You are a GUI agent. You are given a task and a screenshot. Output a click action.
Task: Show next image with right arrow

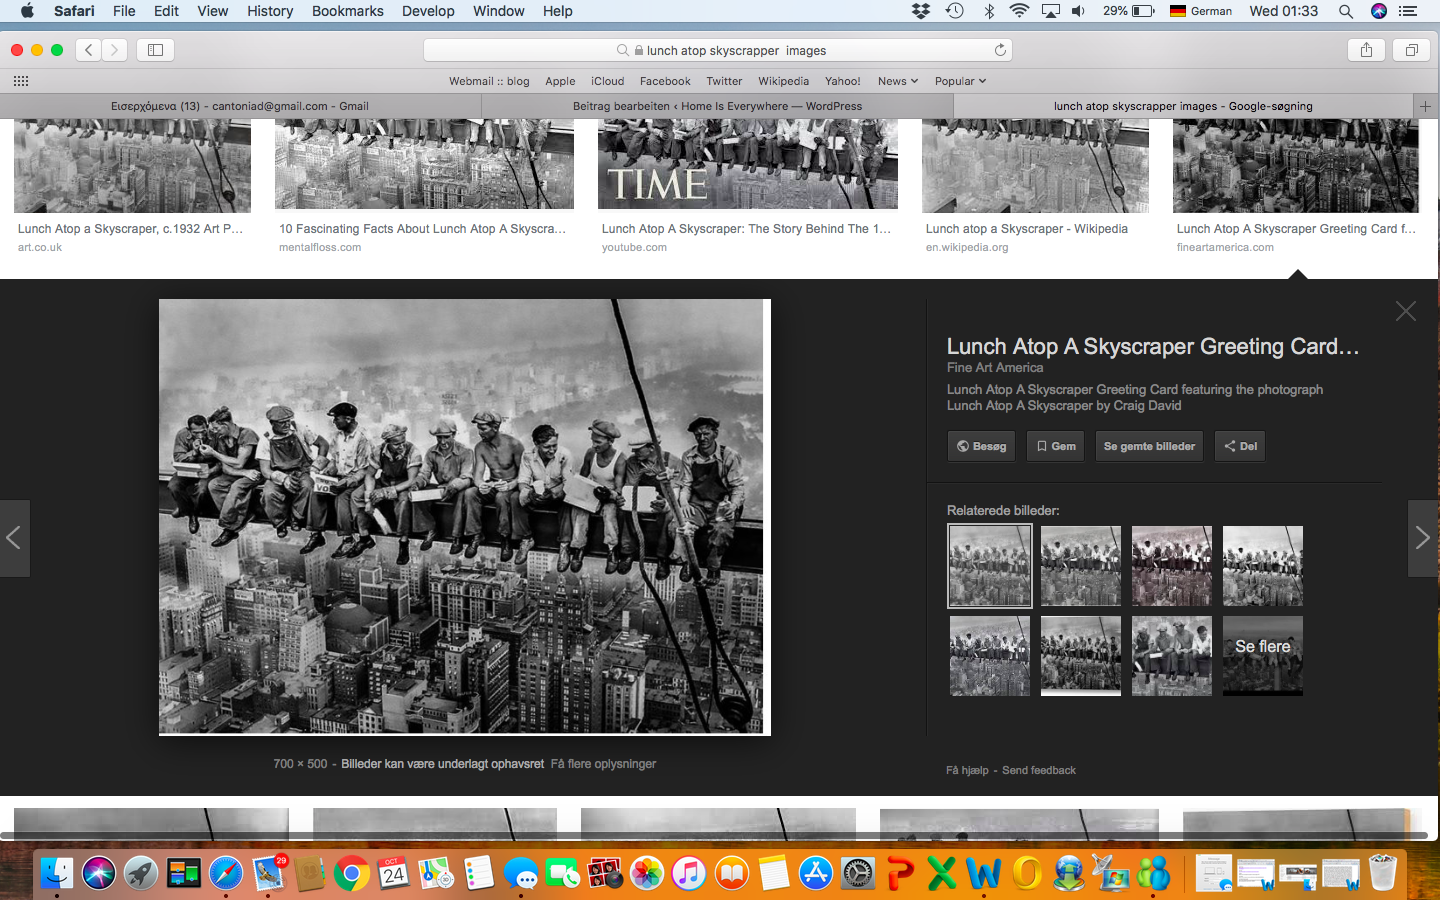(x=1423, y=538)
